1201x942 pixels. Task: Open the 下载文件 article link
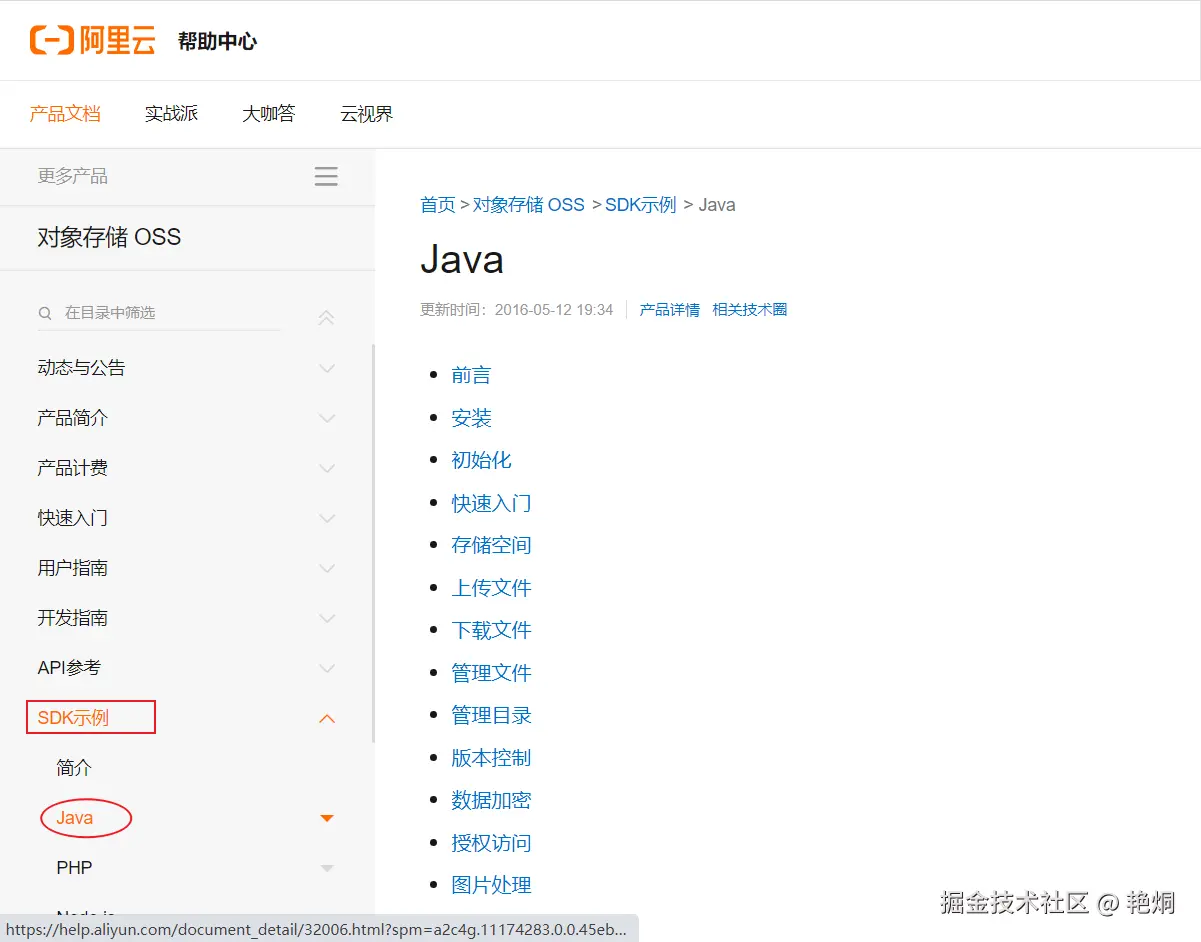click(491, 630)
